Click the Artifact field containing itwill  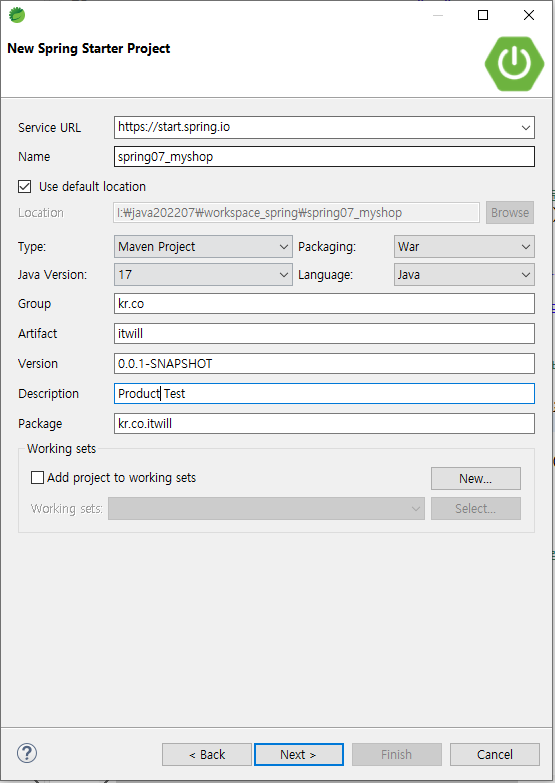pyautogui.click(x=324, y=334)
